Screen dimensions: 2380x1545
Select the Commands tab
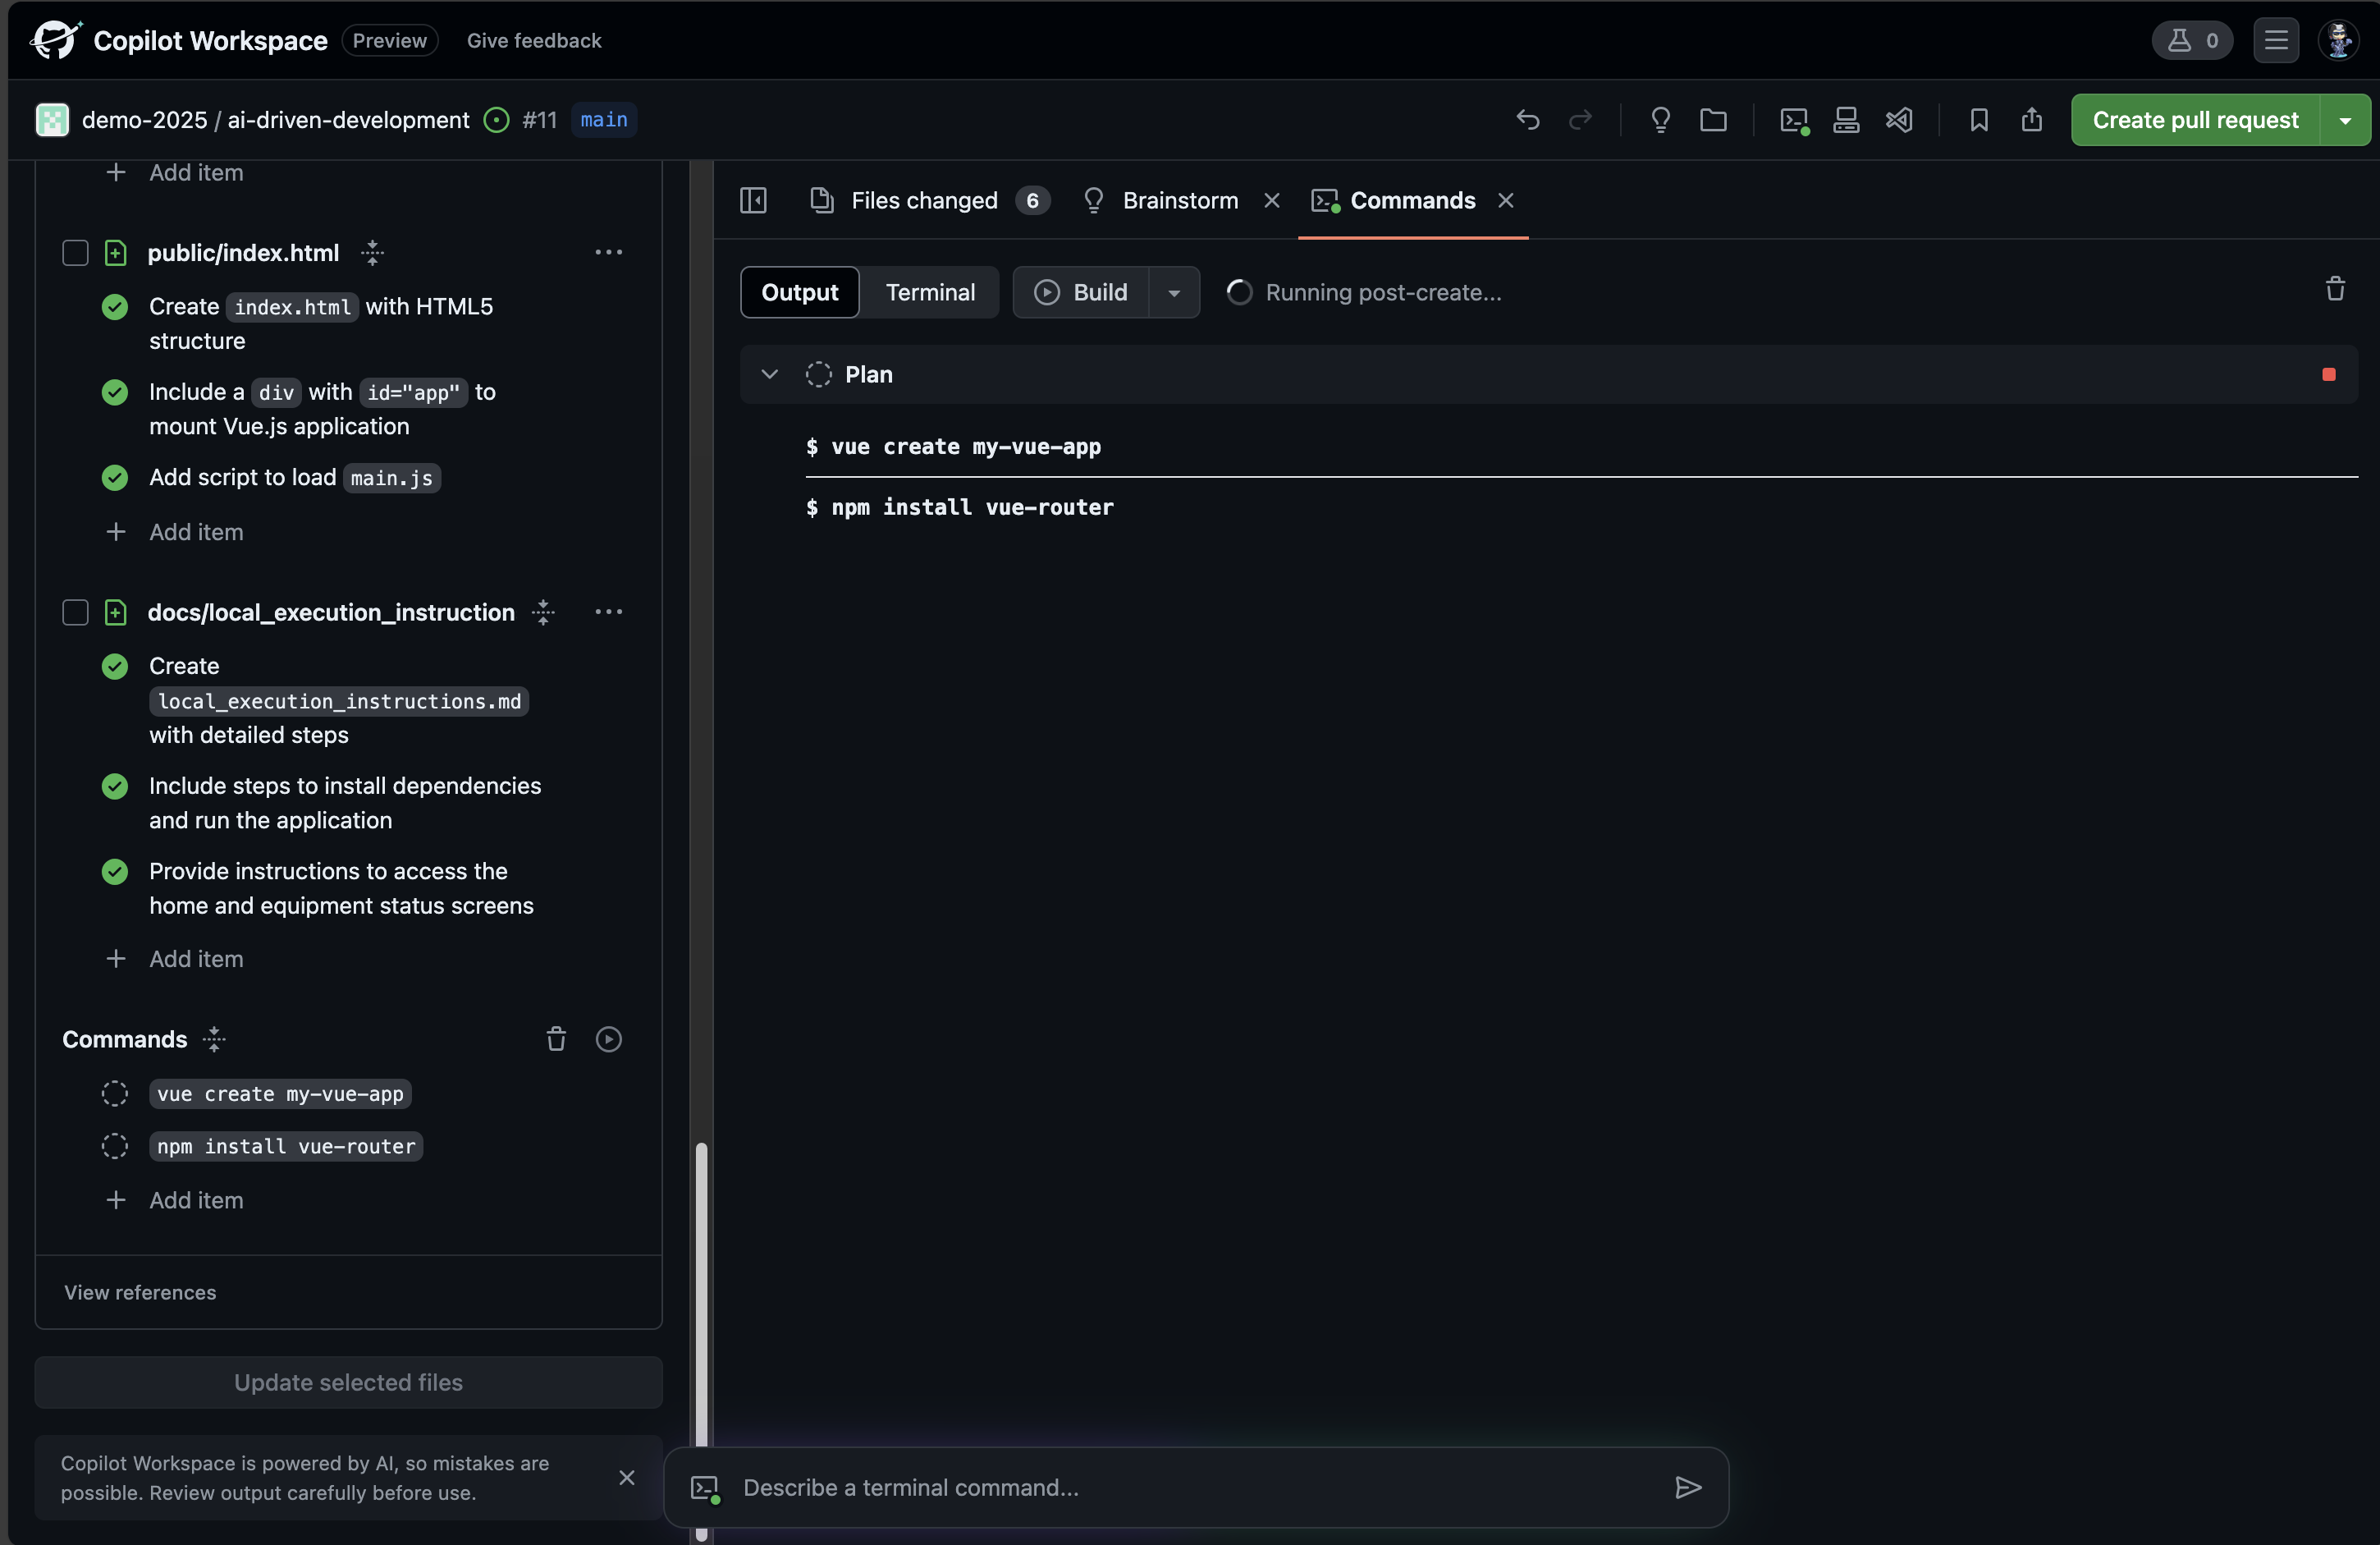1394,200
